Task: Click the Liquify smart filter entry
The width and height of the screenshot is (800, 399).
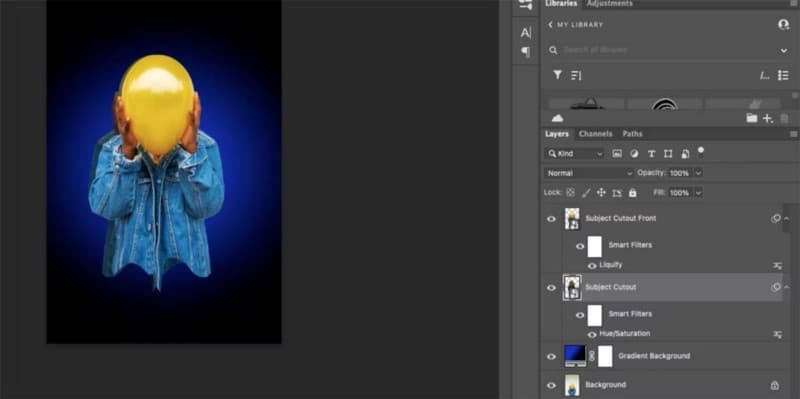Action: [611, 265]
